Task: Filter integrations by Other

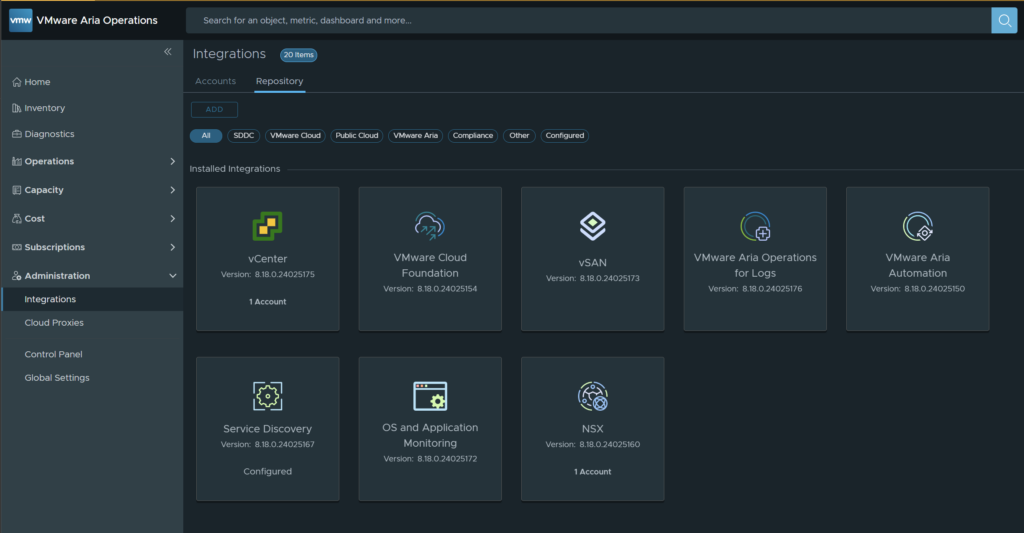Action: pos(519,136)
